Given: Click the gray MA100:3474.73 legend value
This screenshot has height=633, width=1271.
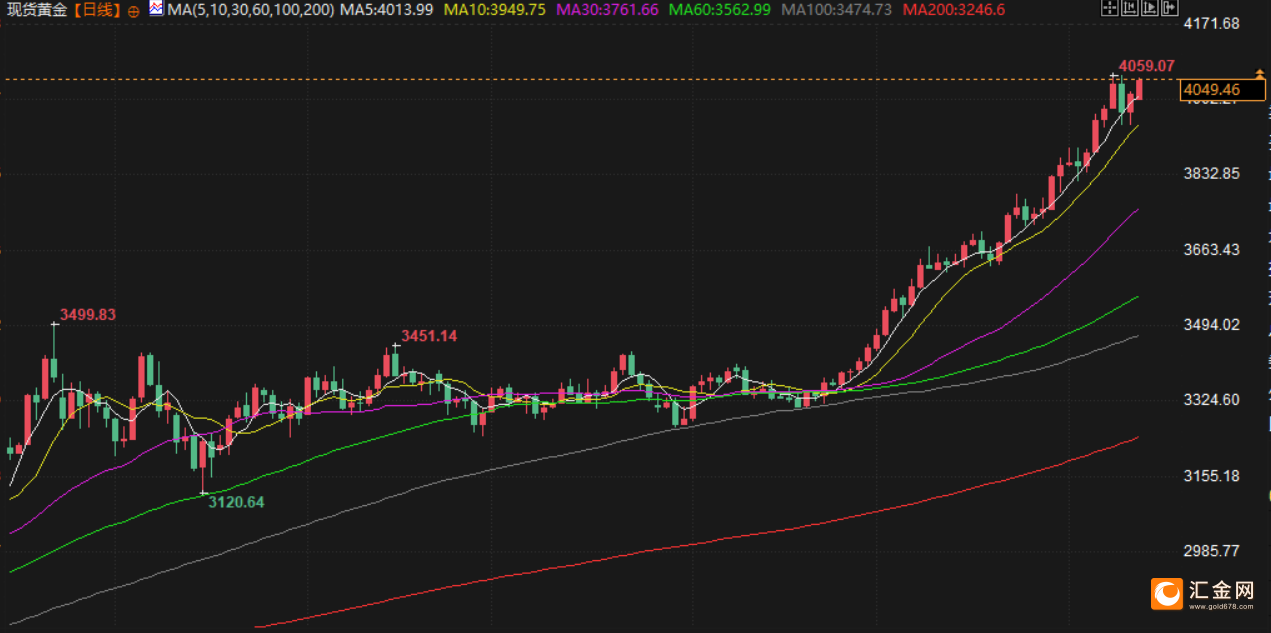Looking at the screenshot, I should pyautogui.click(x=836, y=10).
